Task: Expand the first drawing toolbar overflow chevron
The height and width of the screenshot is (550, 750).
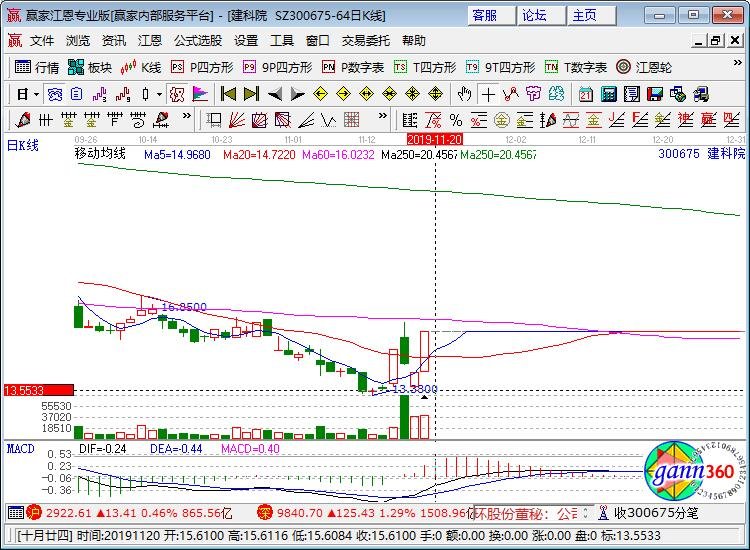Action: 187,115
